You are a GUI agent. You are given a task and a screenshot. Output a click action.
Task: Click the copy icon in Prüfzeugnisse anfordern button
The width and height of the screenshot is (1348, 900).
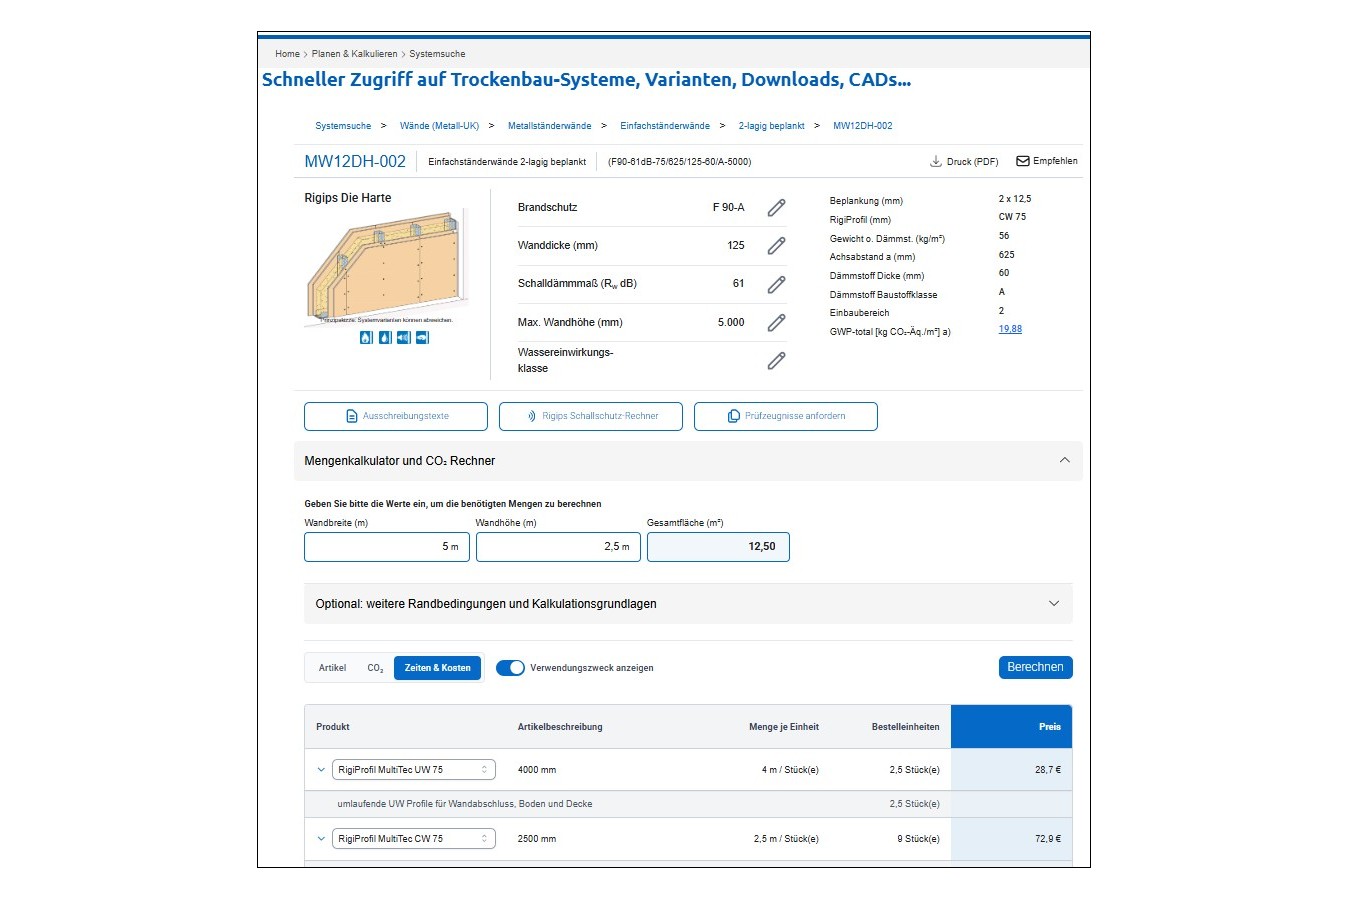point(734,416)
